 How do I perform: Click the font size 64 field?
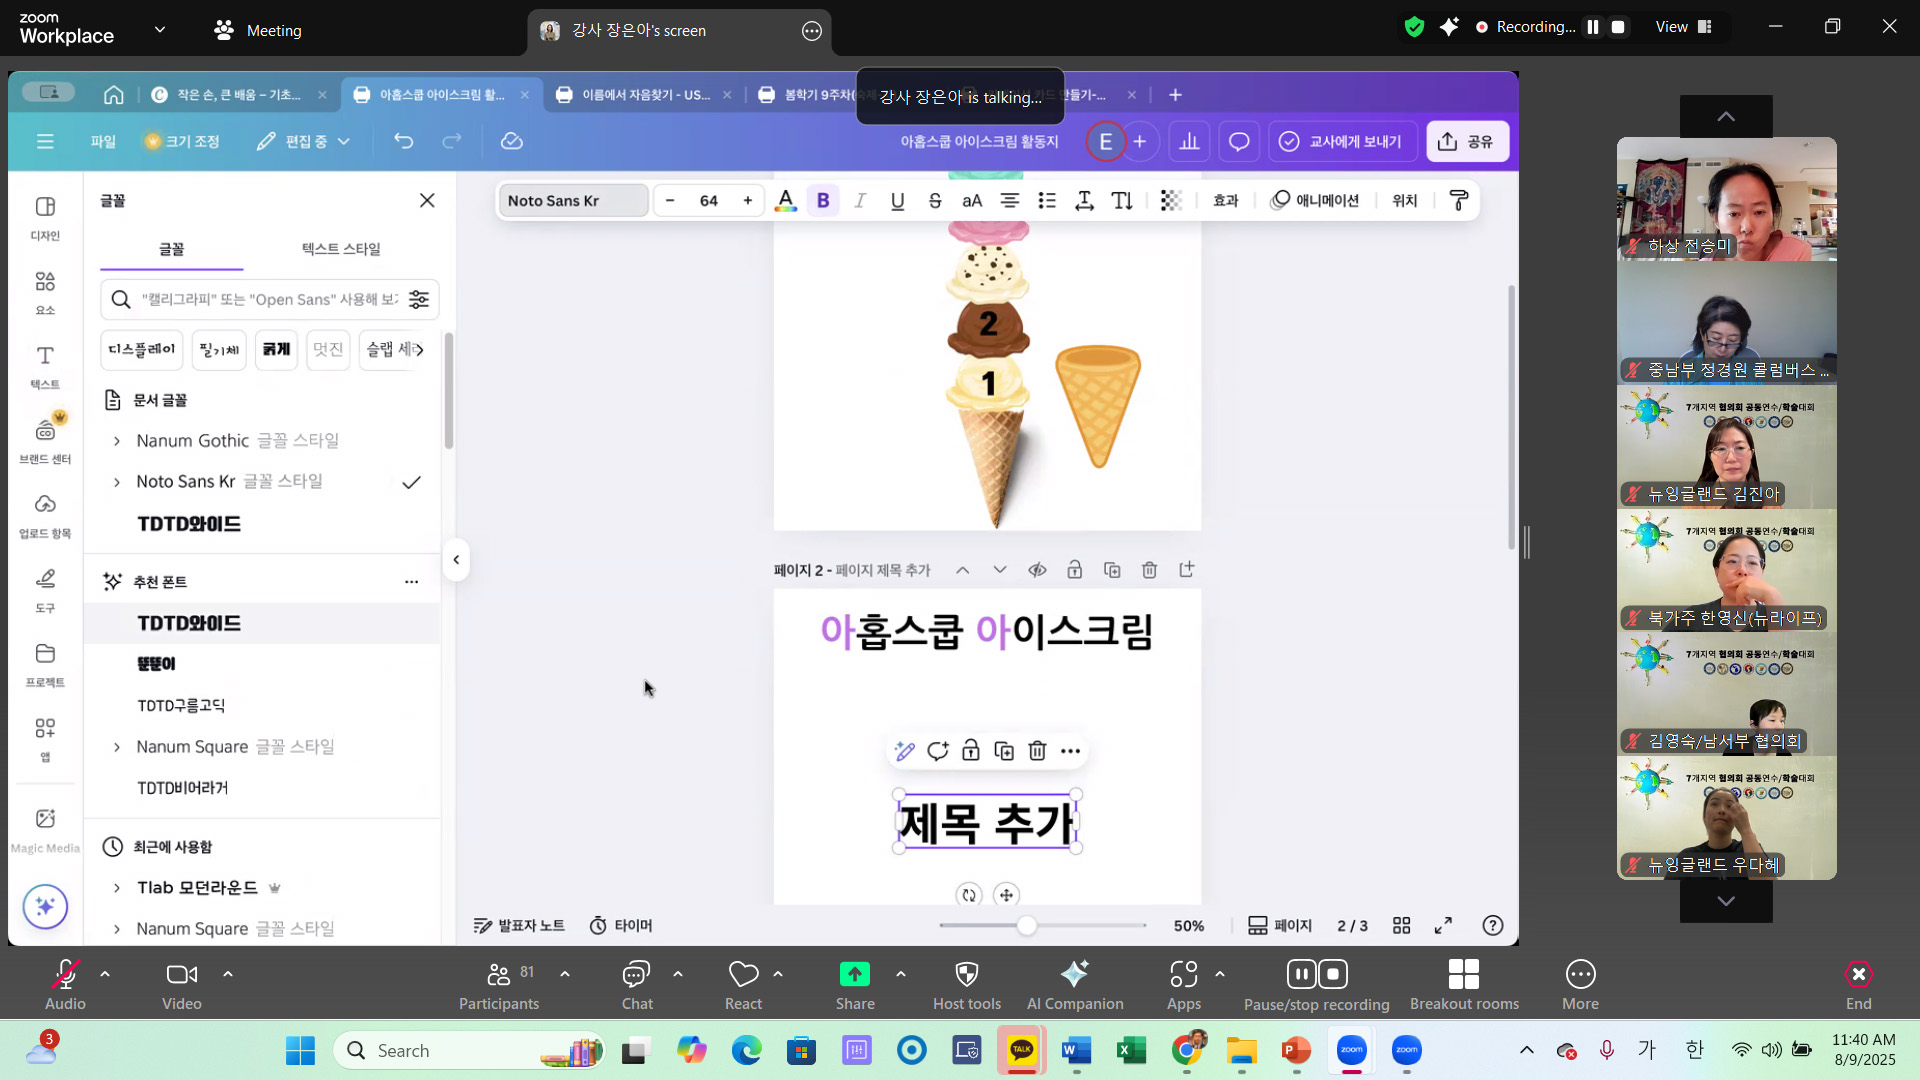[709, 201]
